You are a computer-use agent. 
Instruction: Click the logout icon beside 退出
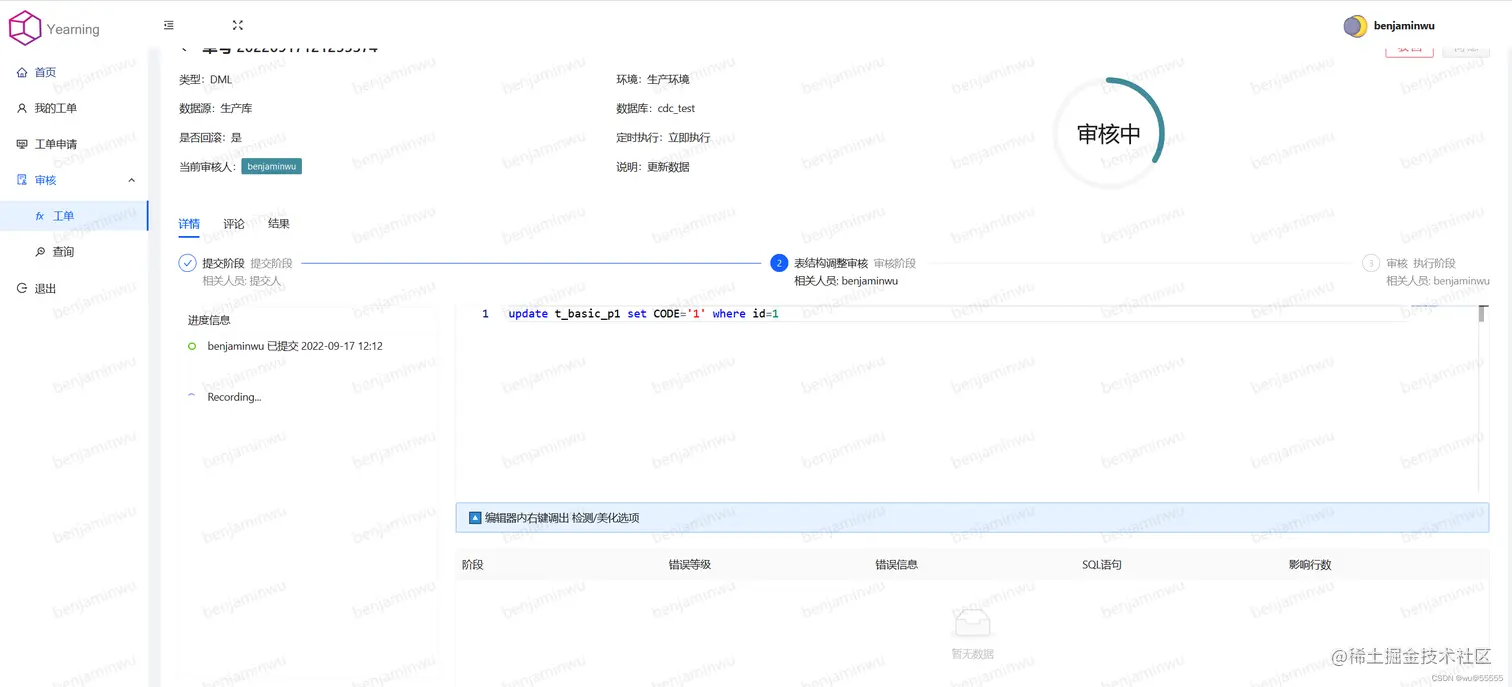click(x=22, y=288)
